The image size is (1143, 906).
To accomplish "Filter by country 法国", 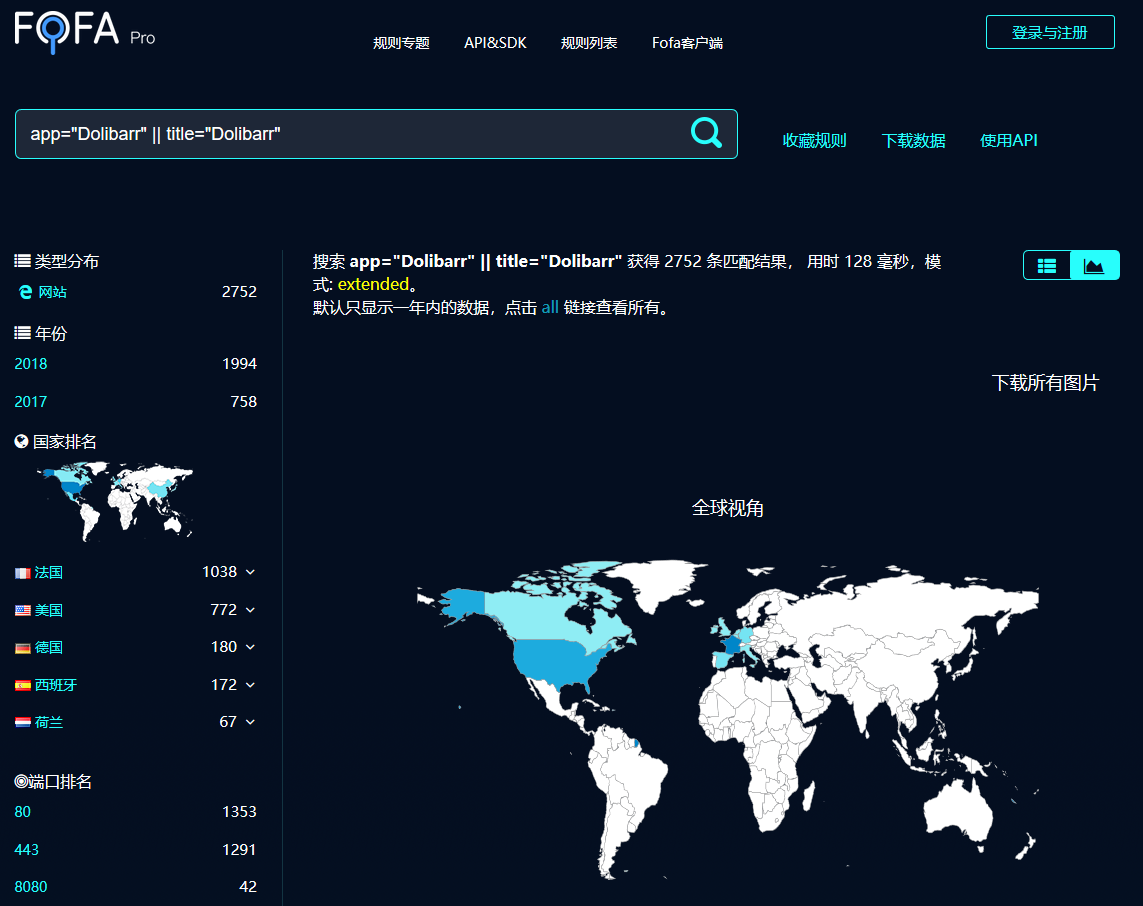I will click(49, 572).
